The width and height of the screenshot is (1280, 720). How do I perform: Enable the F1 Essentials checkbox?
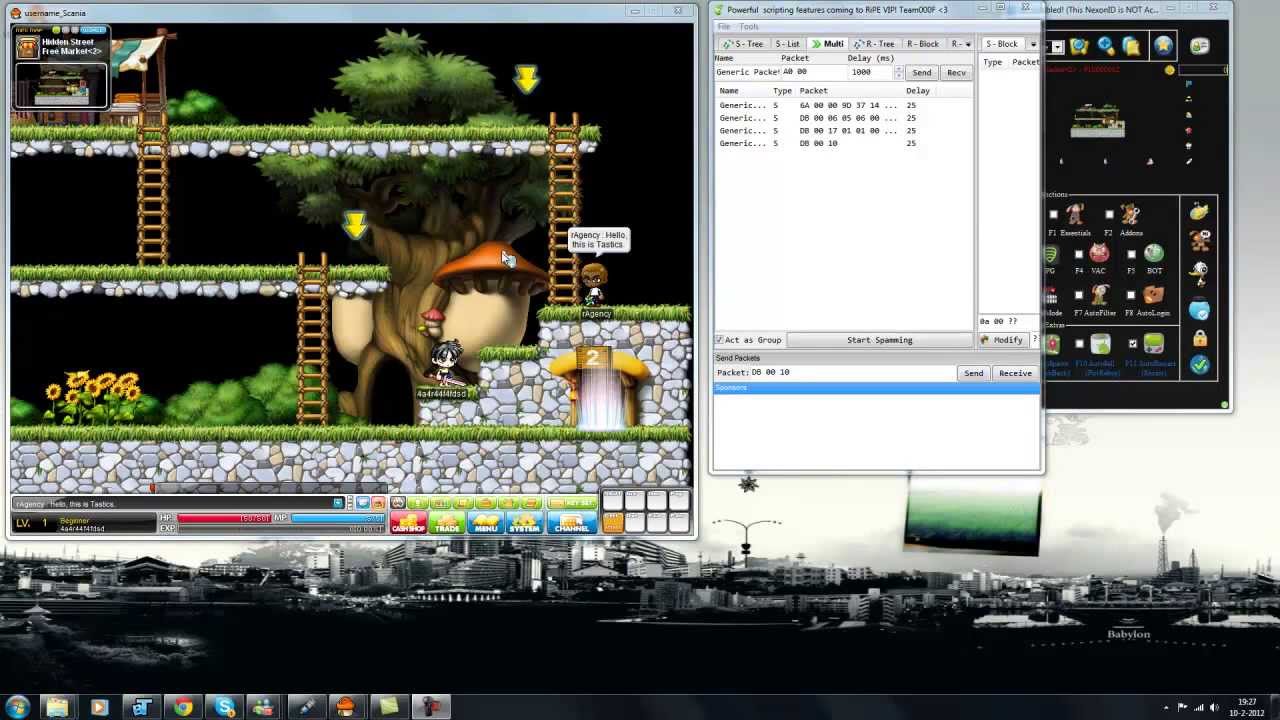[x=1053, y=214]
